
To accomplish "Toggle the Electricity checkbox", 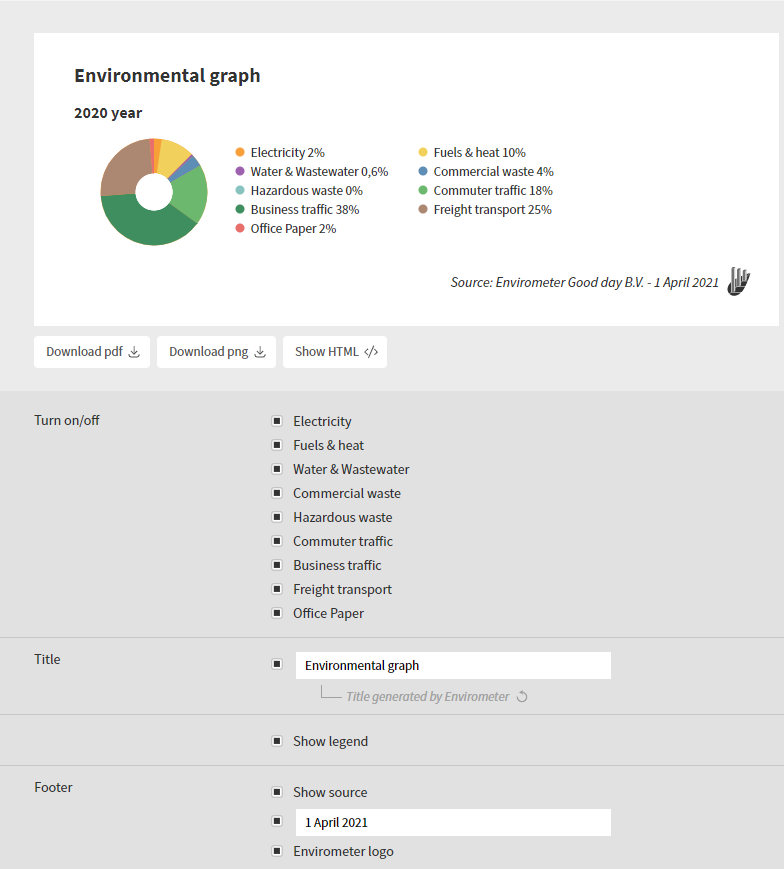I will 277,421.
